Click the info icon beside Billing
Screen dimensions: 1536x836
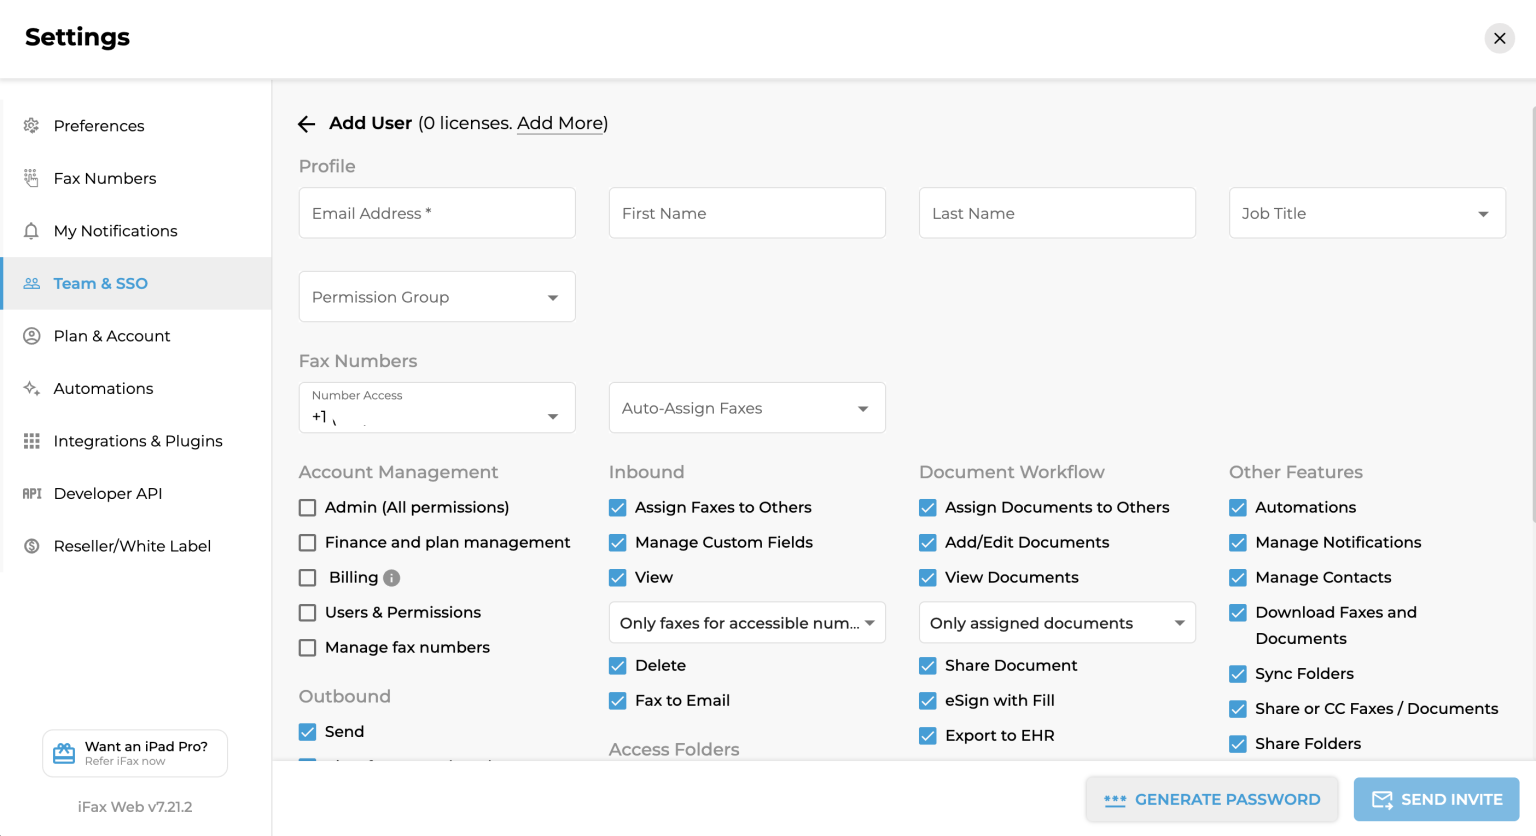coord(390,577)
